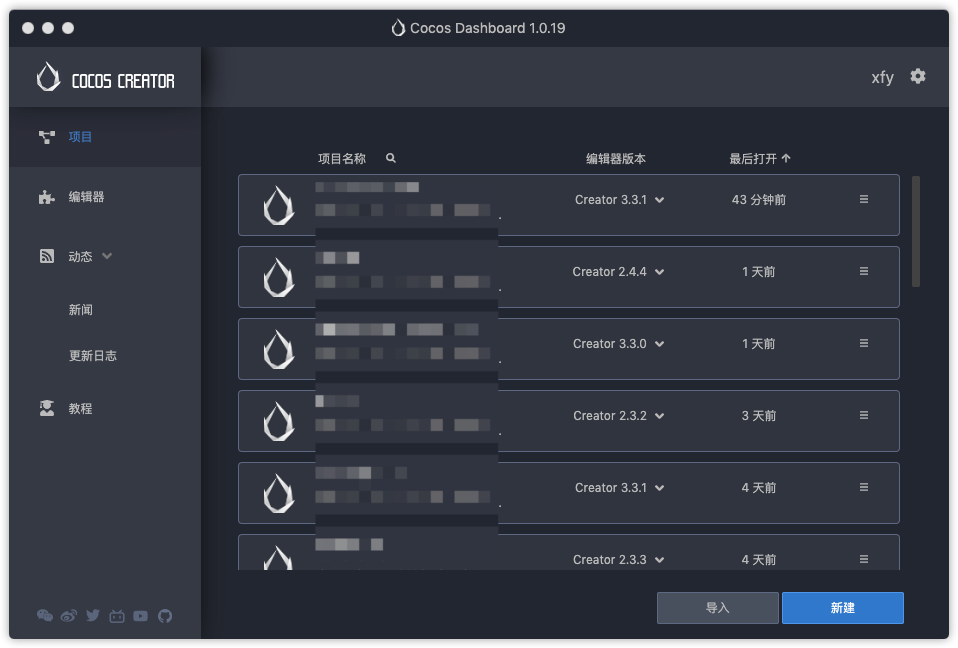Collapse the 动态 section using its chevron
Screen dimensions: 958x648
tap(107, 256)
